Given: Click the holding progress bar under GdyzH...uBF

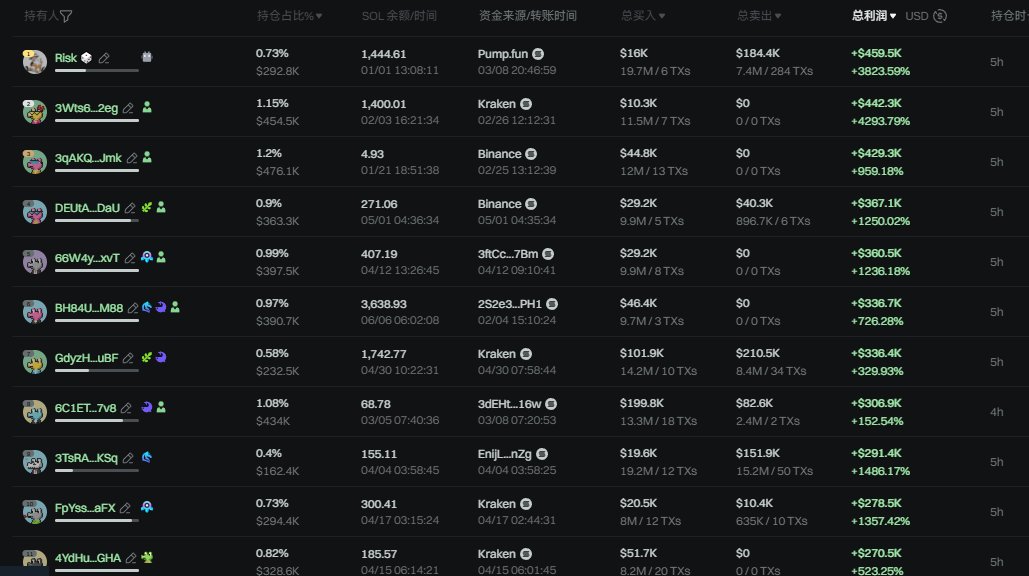Looking at the screenshot, I should (x=96, y=371).
